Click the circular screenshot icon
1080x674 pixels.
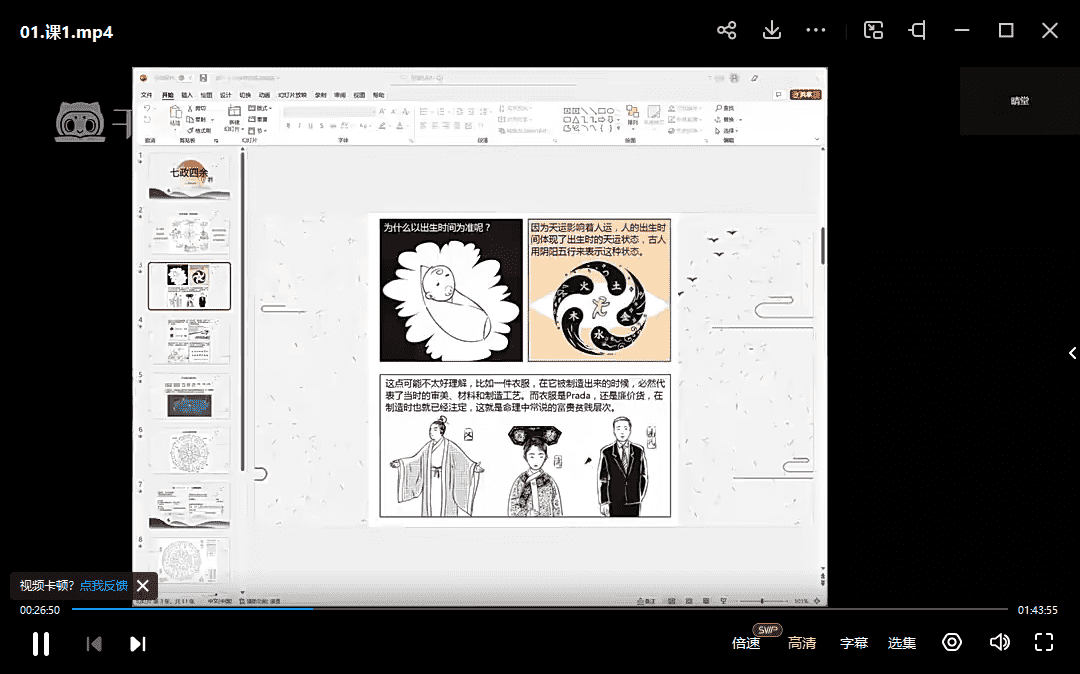[952, 642]
